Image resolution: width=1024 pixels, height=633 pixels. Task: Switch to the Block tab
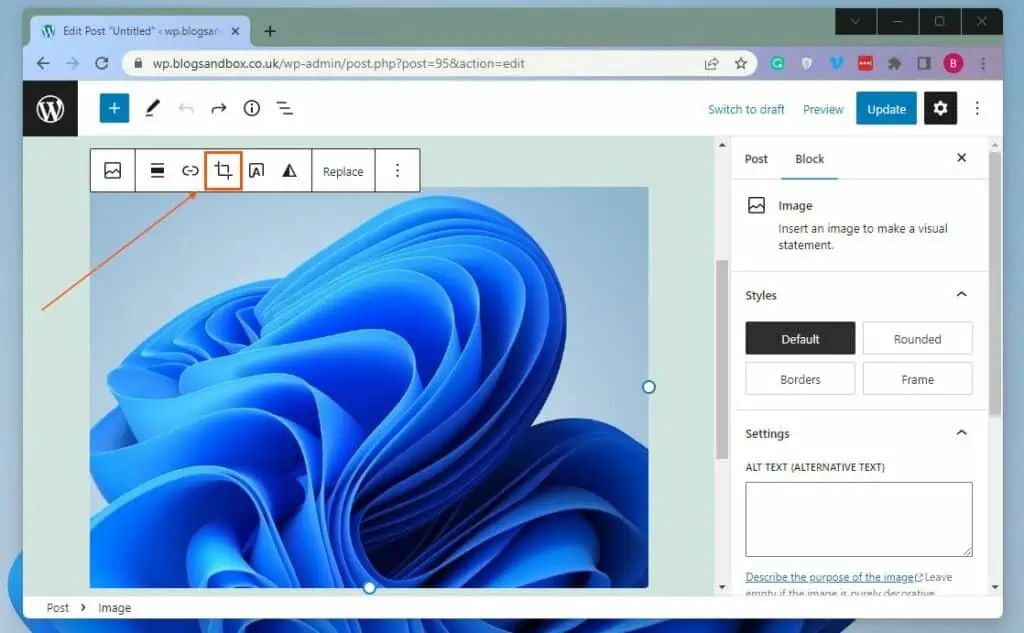(x=809, y=159)
